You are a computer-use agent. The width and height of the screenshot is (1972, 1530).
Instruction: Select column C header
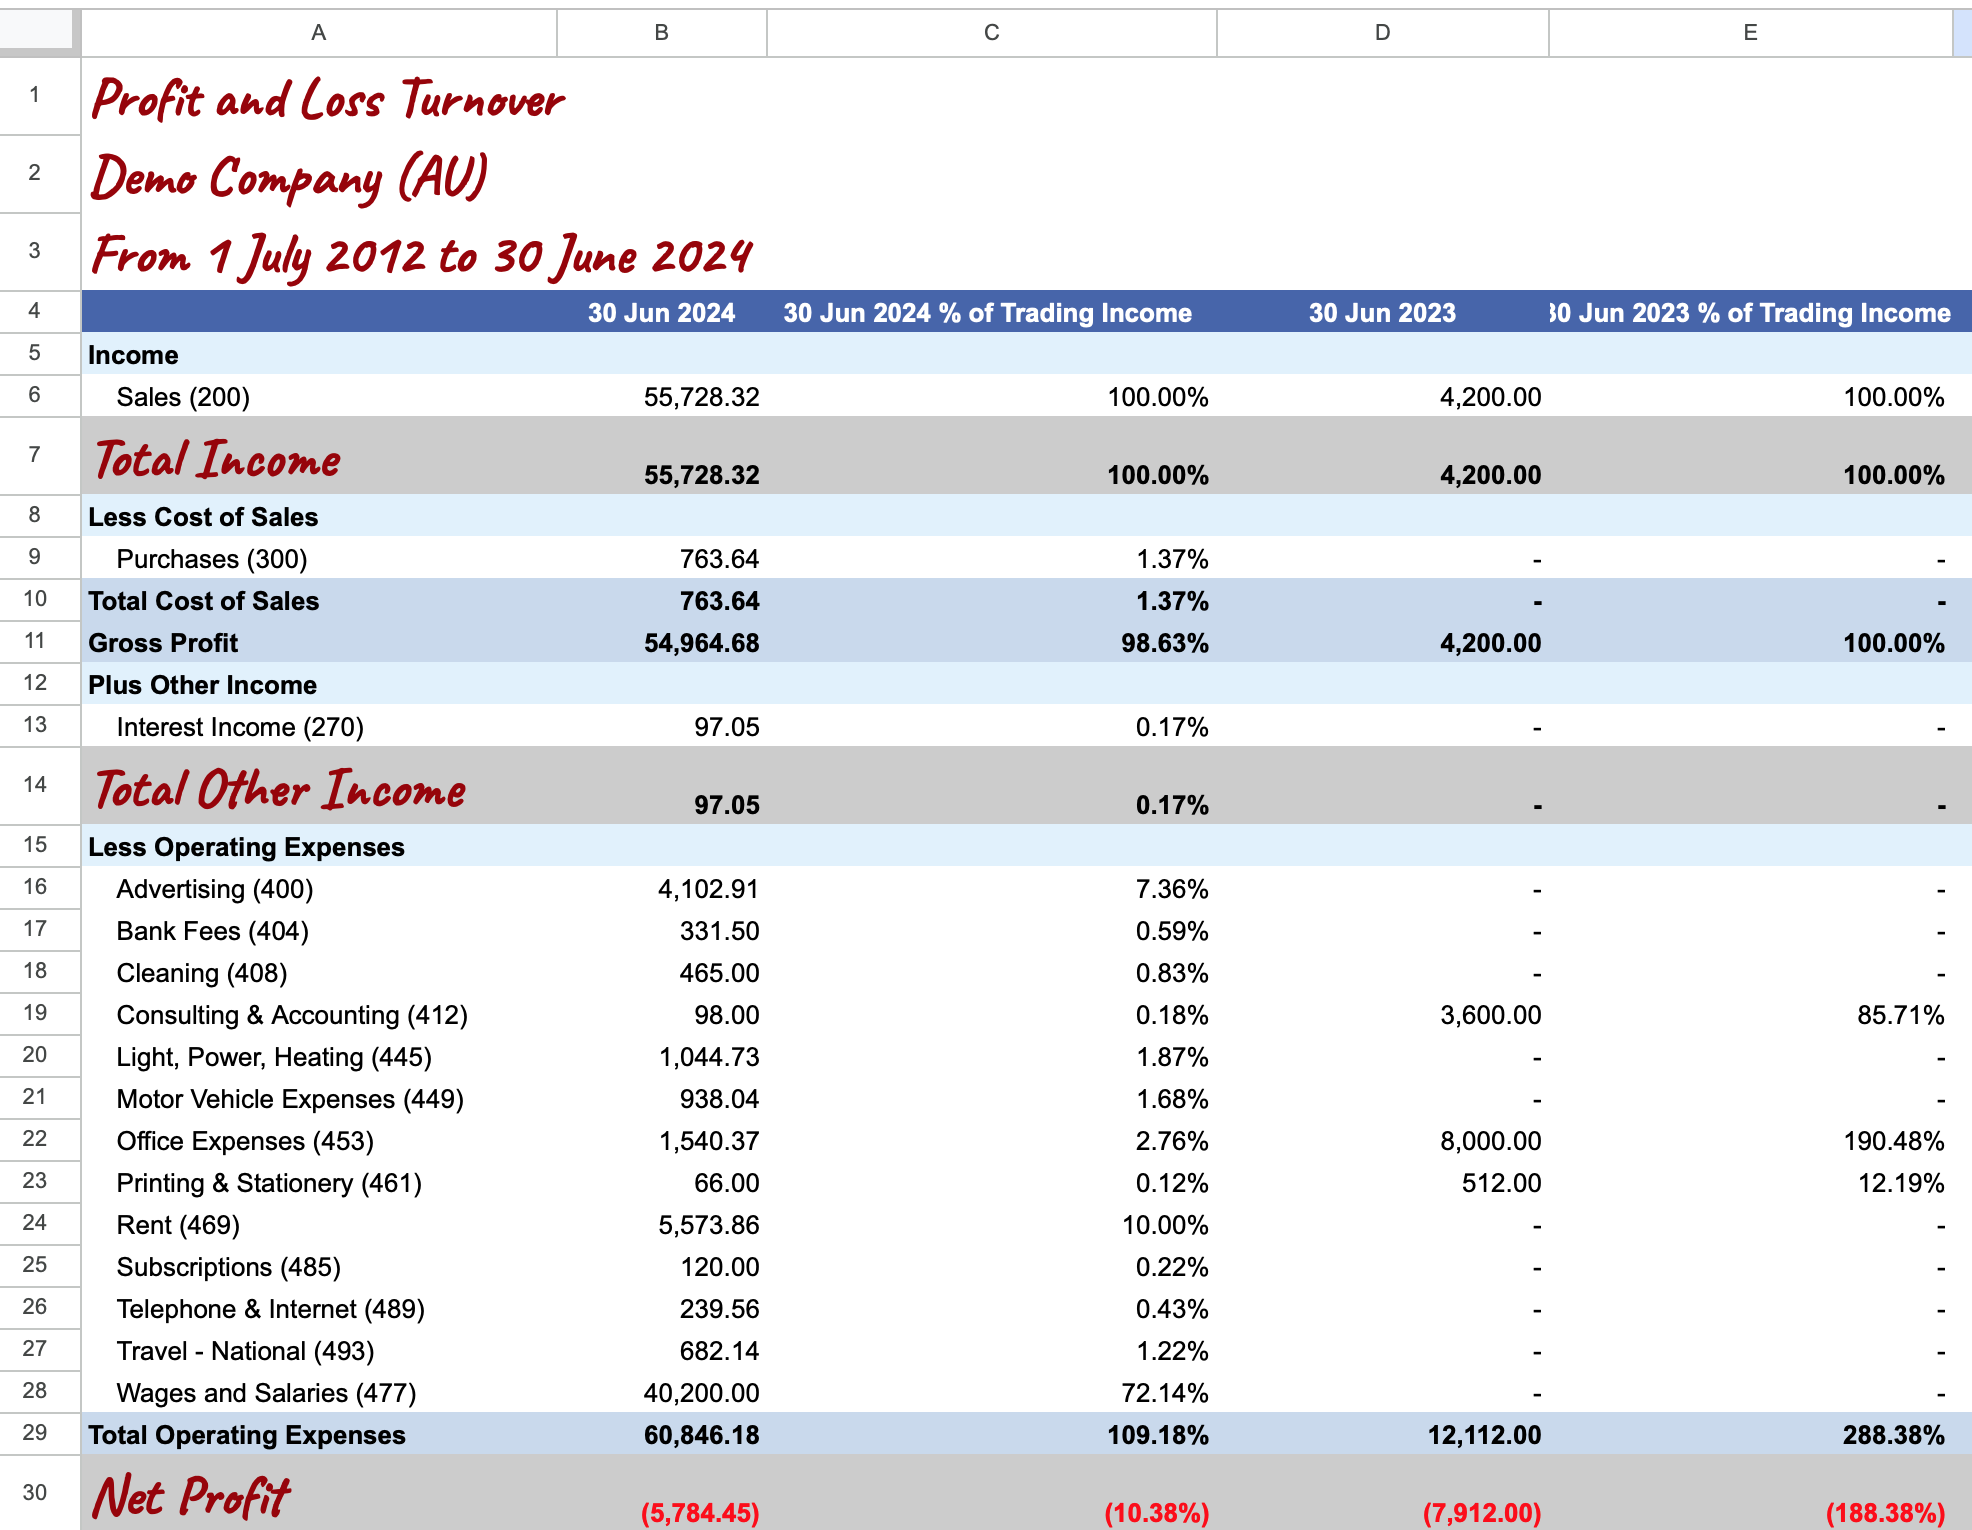tap(991, 33)
